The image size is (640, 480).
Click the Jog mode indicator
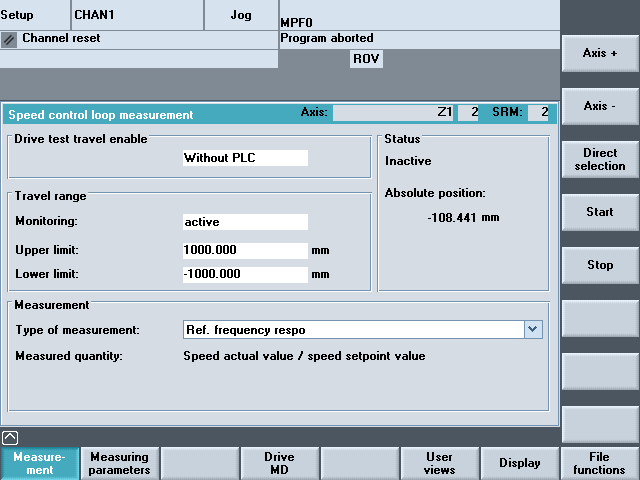(241, 15)
